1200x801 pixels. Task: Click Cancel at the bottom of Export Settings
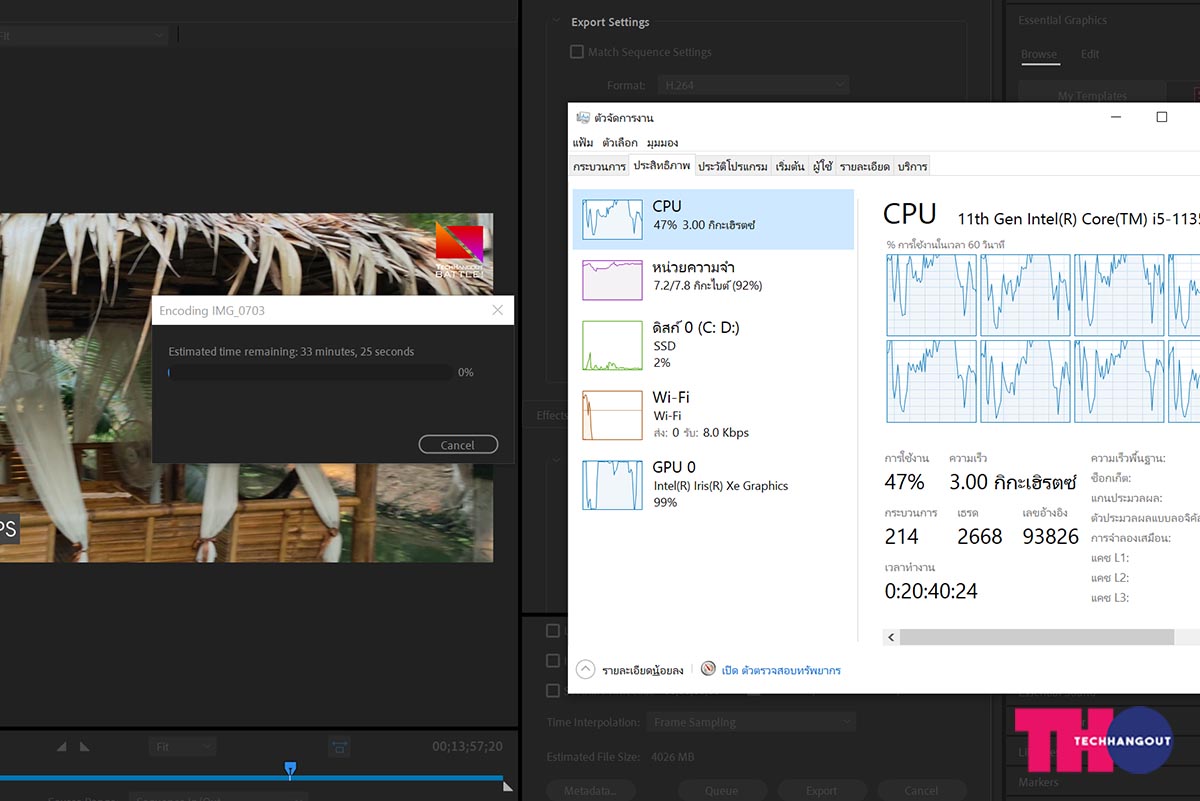923,790
